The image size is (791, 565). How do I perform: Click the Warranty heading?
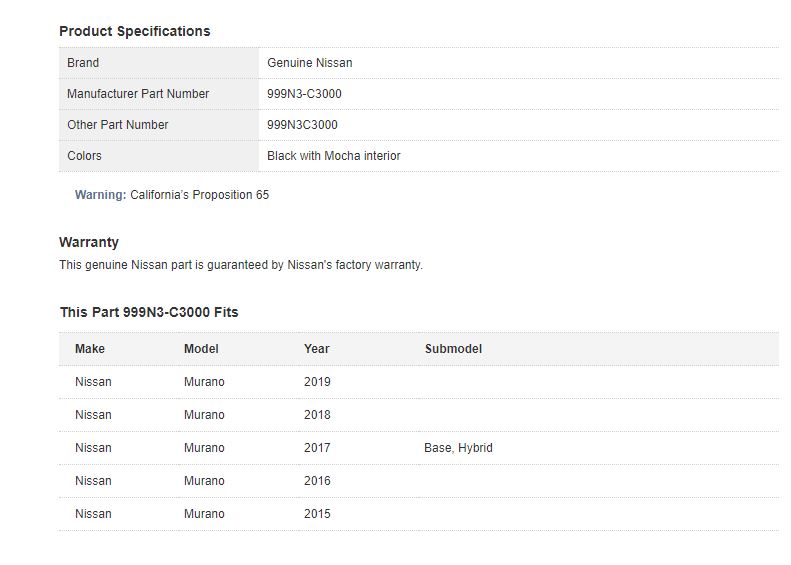(x=89, y=242)
